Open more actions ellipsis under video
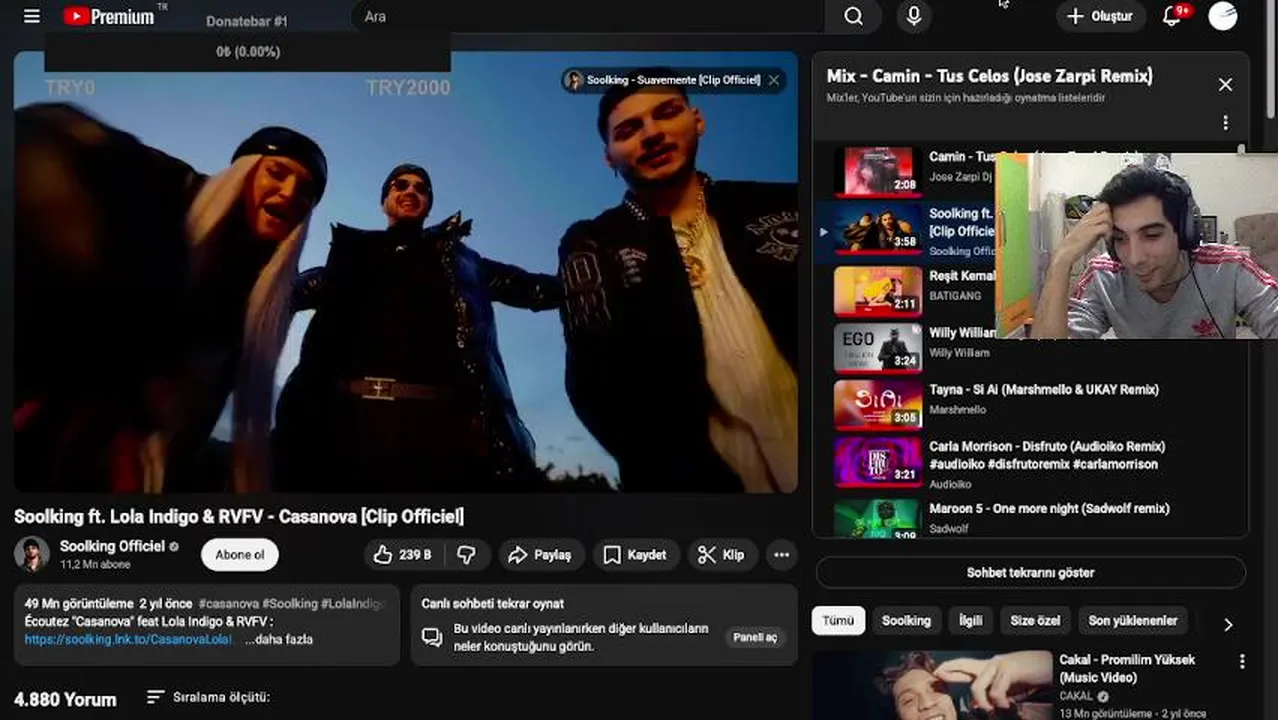Screen dimensions: 1278x720 (782, 555)
